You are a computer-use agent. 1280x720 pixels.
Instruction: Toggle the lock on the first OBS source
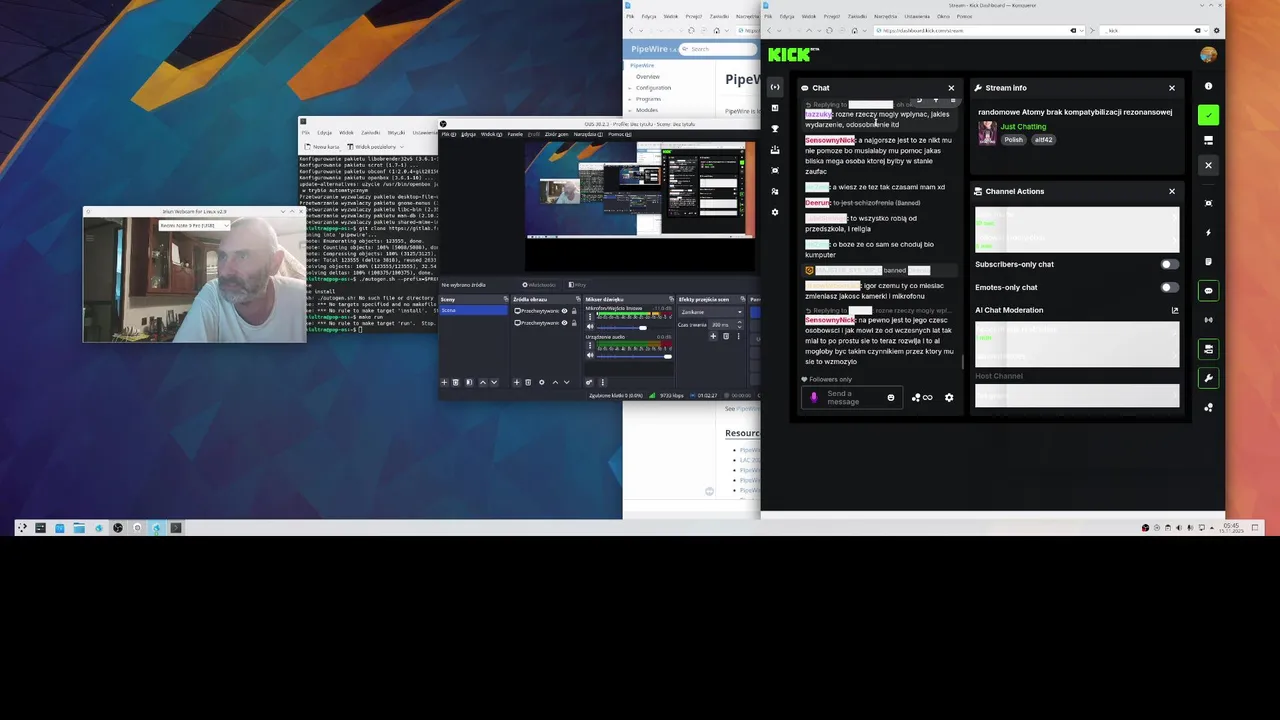[574, 311]
